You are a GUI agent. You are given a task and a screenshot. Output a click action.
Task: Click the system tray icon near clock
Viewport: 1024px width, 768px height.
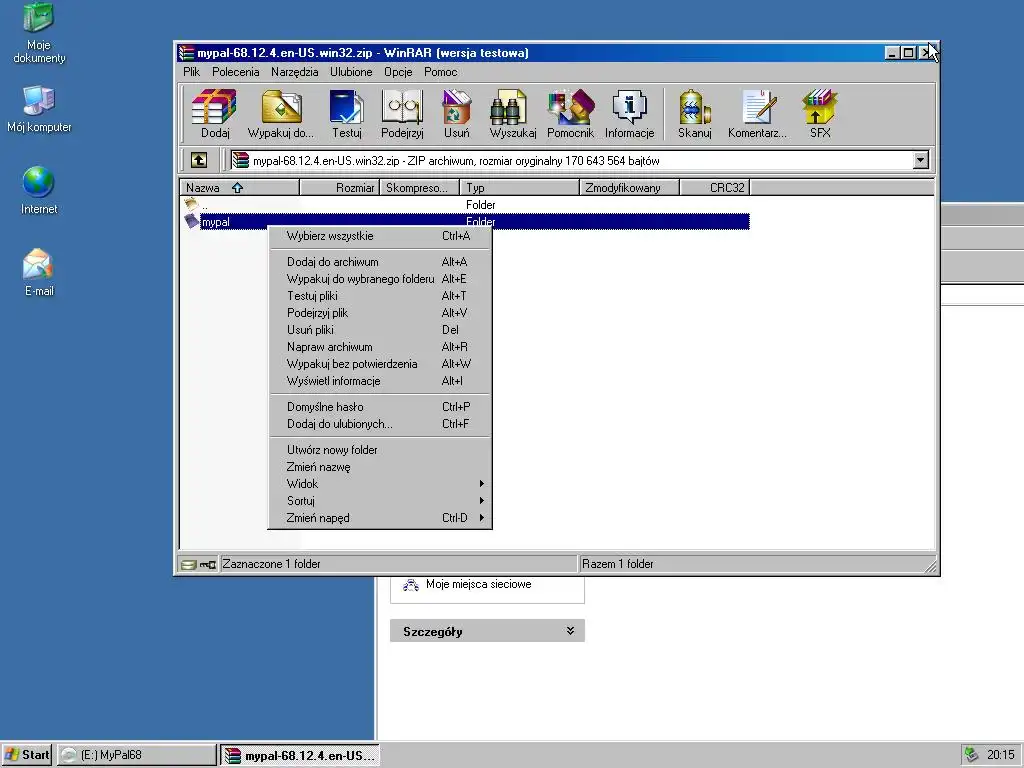tap(972, 755)
